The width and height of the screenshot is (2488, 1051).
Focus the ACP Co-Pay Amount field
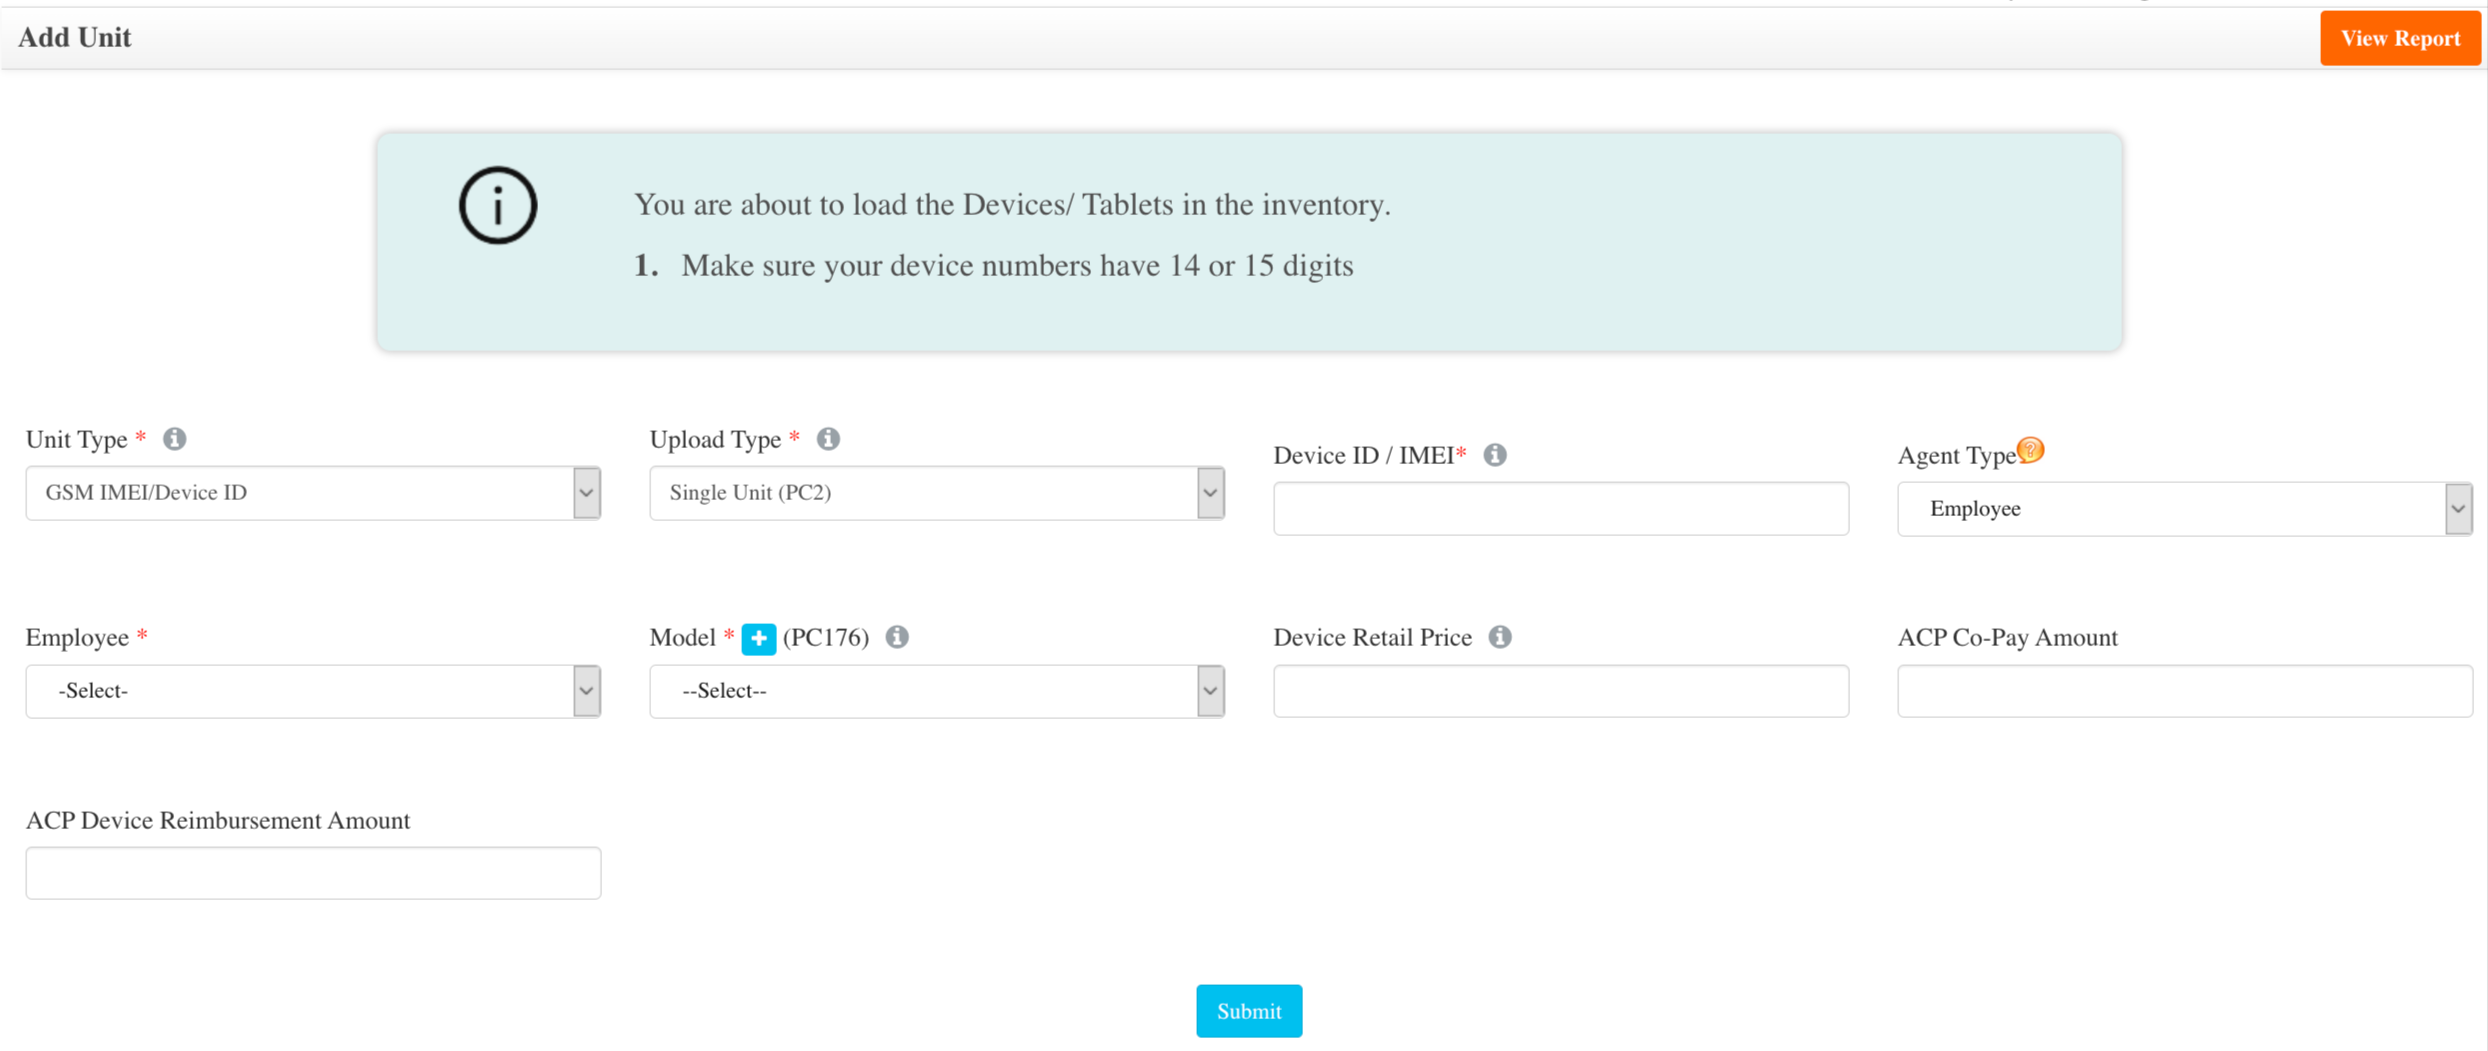[x=2185, y=691]
